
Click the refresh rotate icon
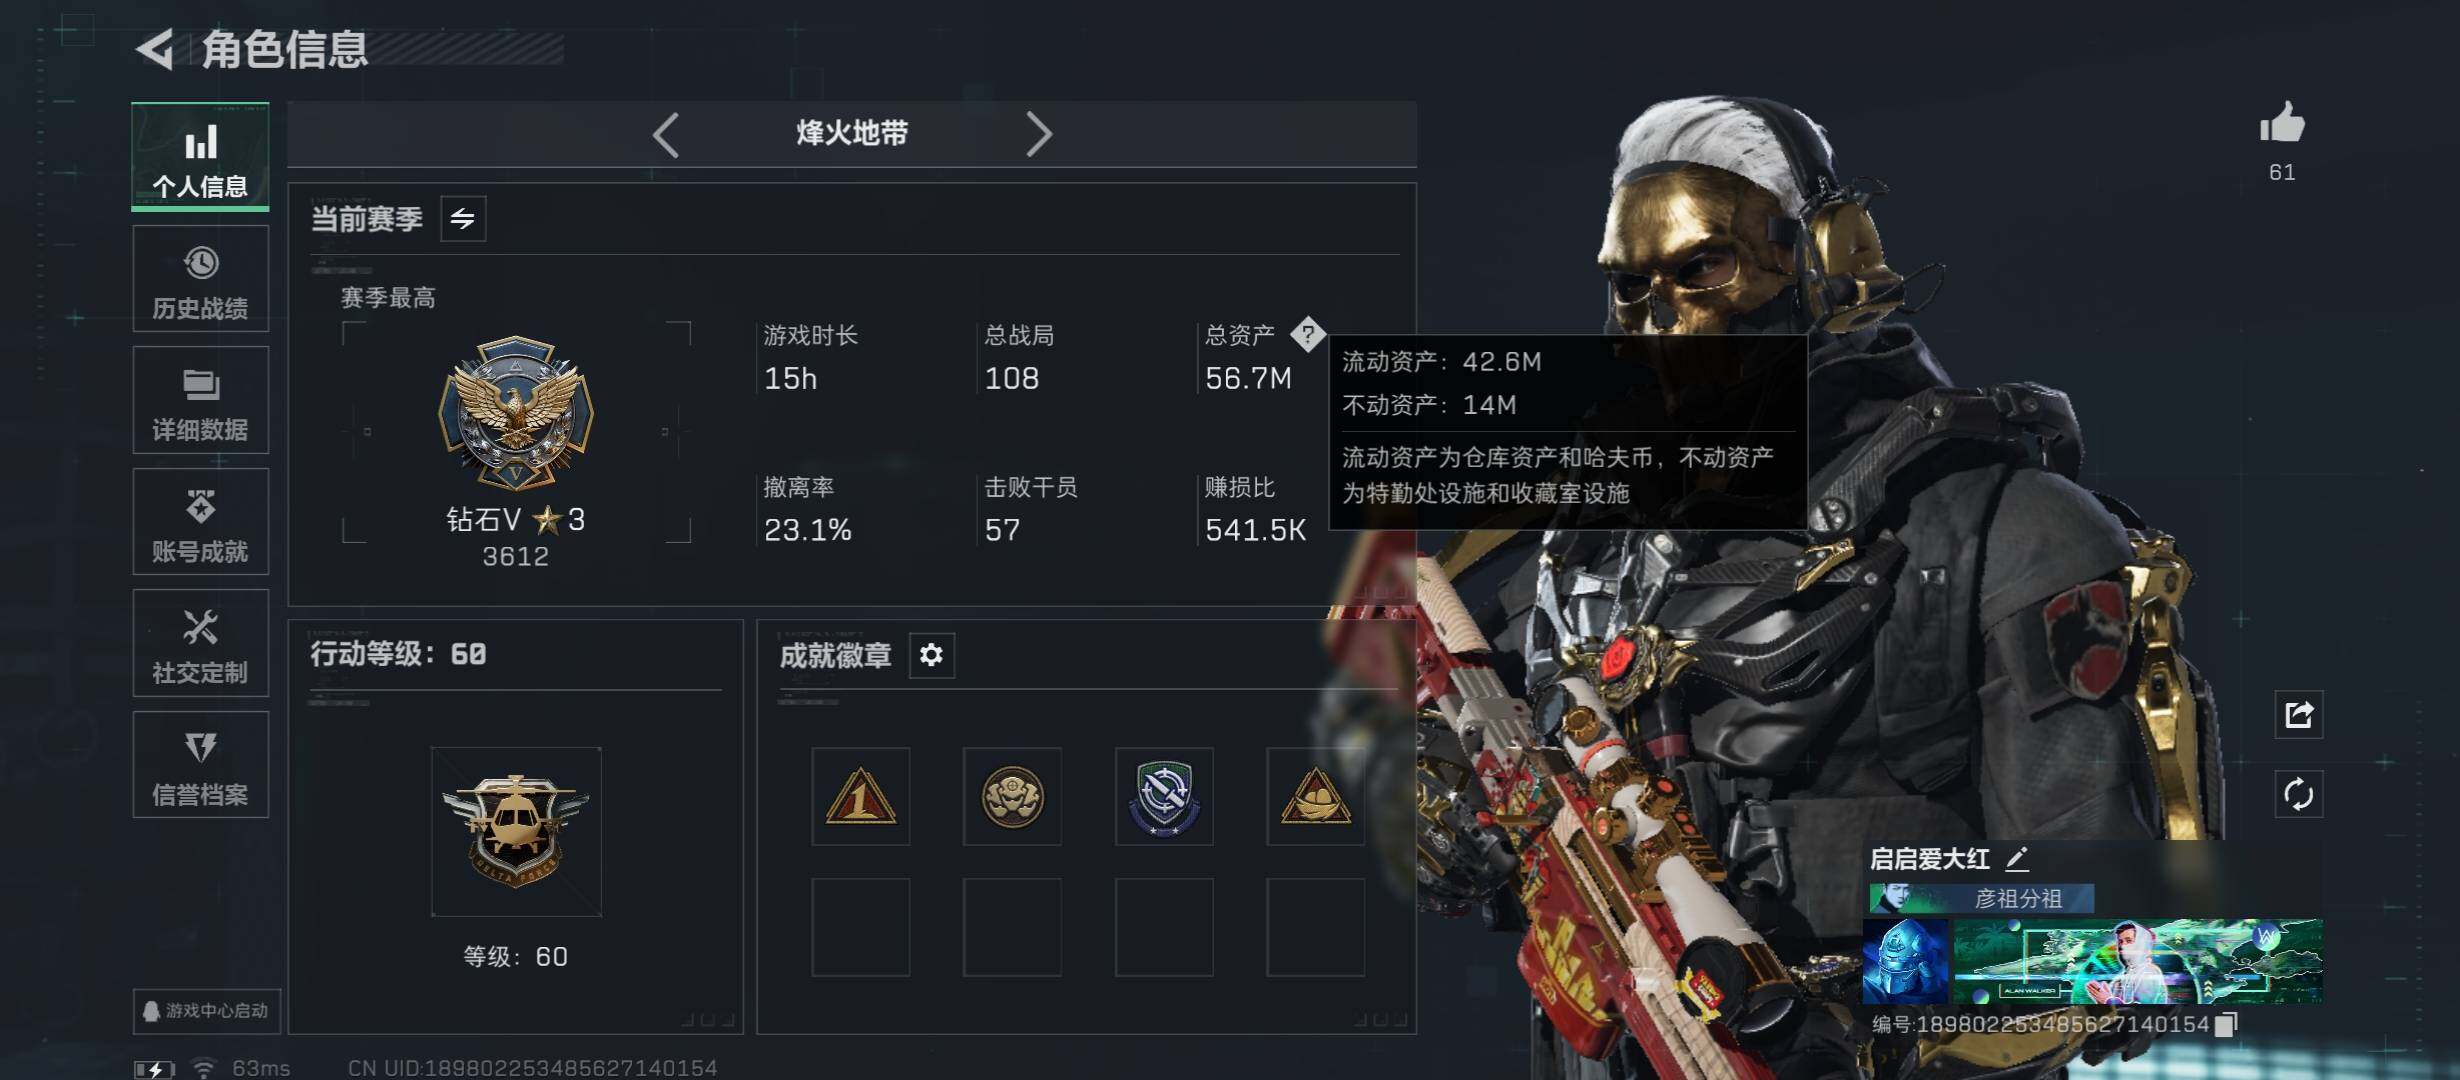coord(2298,795)
